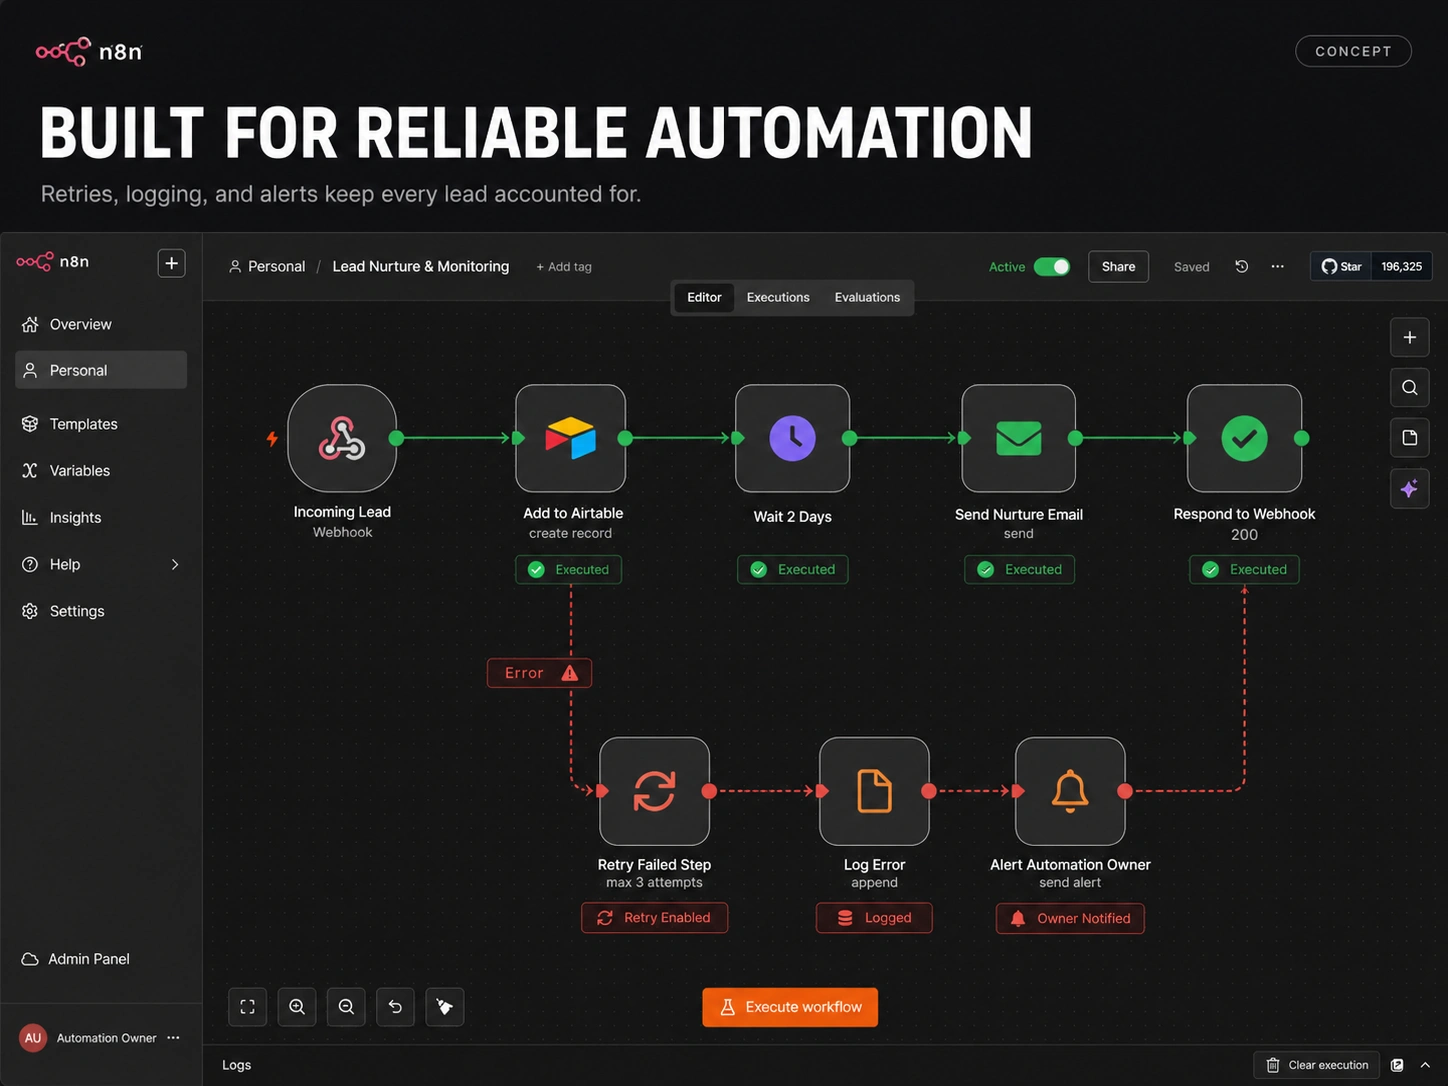Click the Clear execution button

point(1317,1065)
